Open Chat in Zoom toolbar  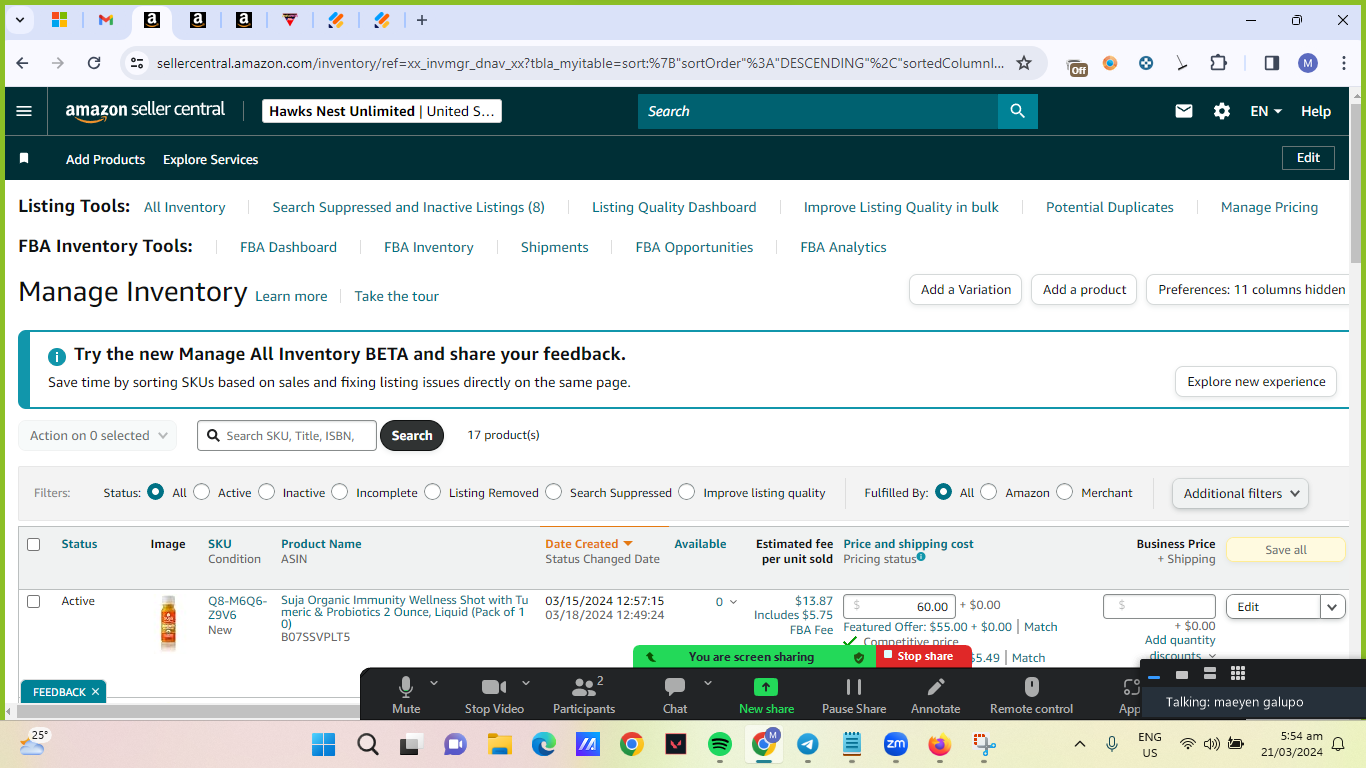click(675, 695)
